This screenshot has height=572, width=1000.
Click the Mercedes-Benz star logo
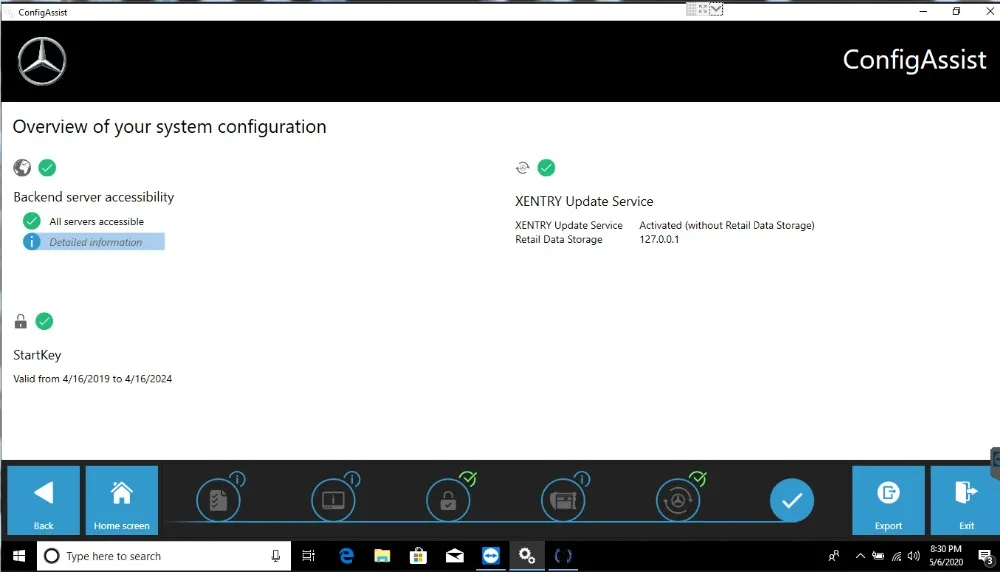(42, 61)
